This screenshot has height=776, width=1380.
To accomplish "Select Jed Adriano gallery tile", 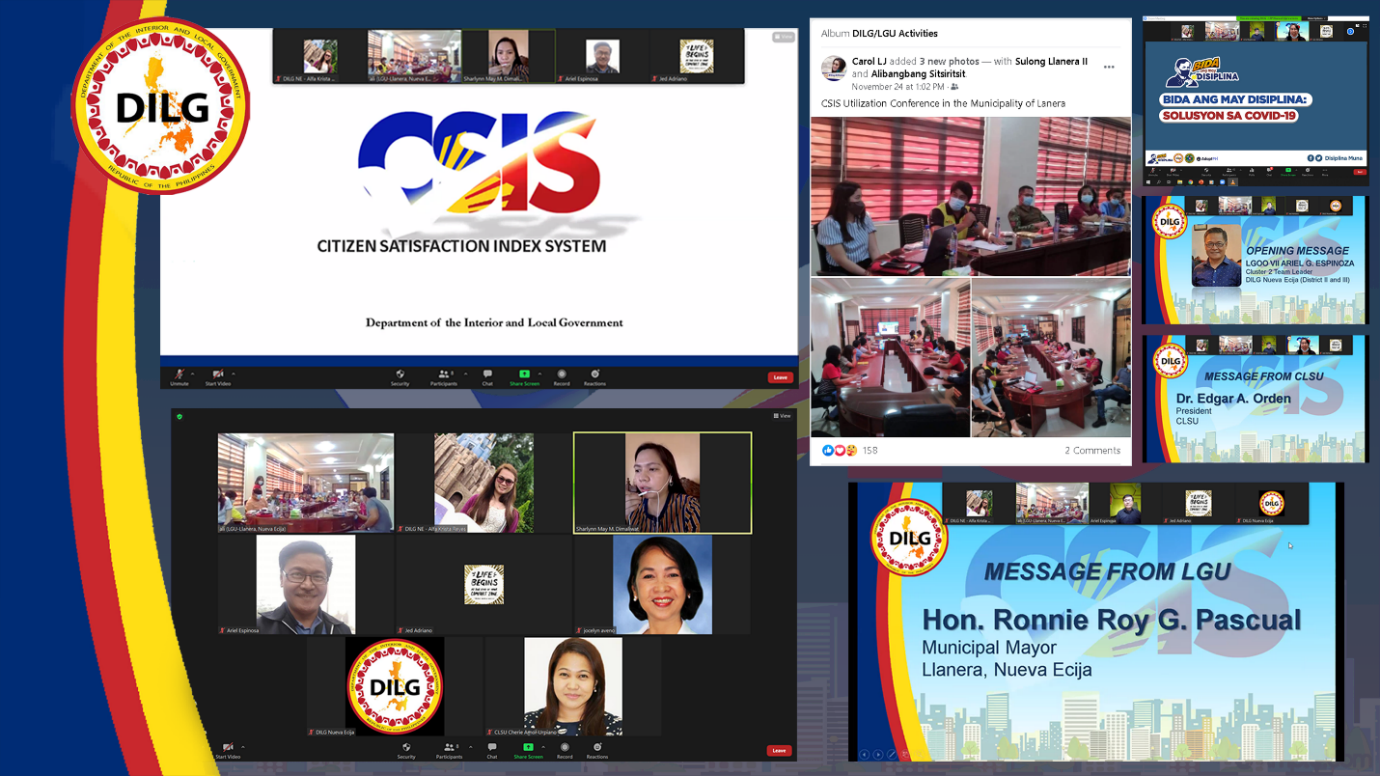I will pyautogui.click(x=484, y=585).
